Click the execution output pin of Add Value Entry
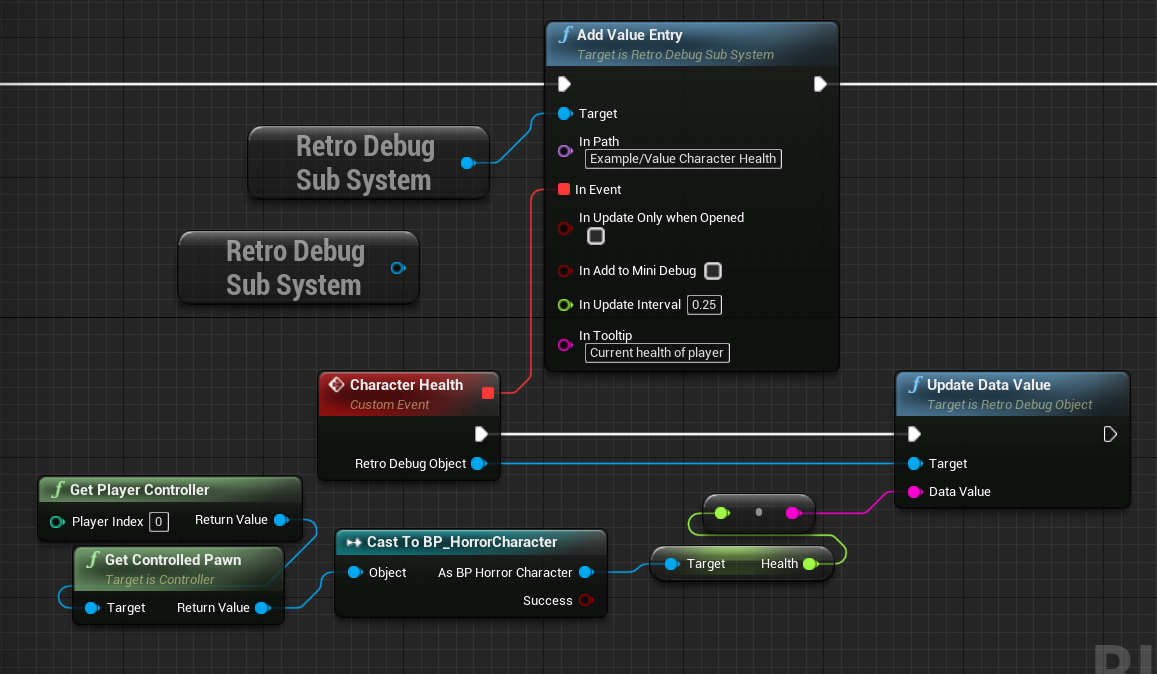This screenshot has height=674, width=1157. [x=820, y=84]
